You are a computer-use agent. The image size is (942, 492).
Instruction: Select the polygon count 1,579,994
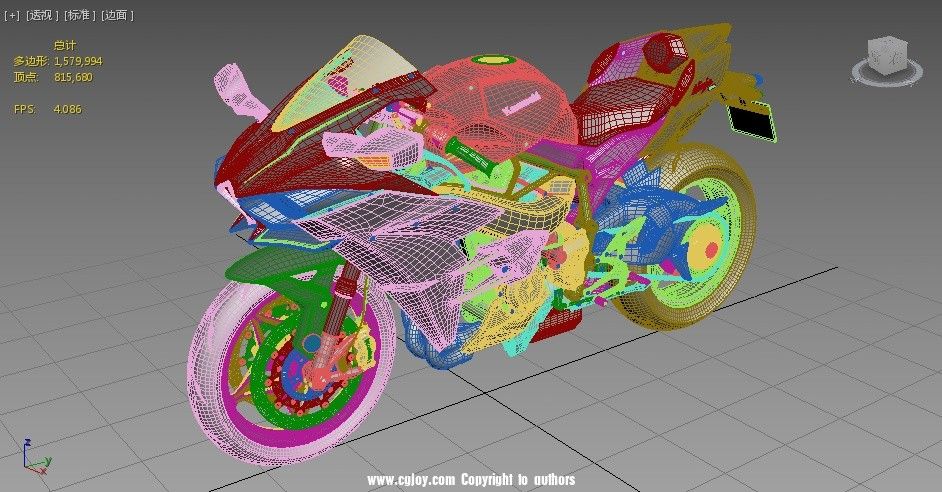pos(78,61)
